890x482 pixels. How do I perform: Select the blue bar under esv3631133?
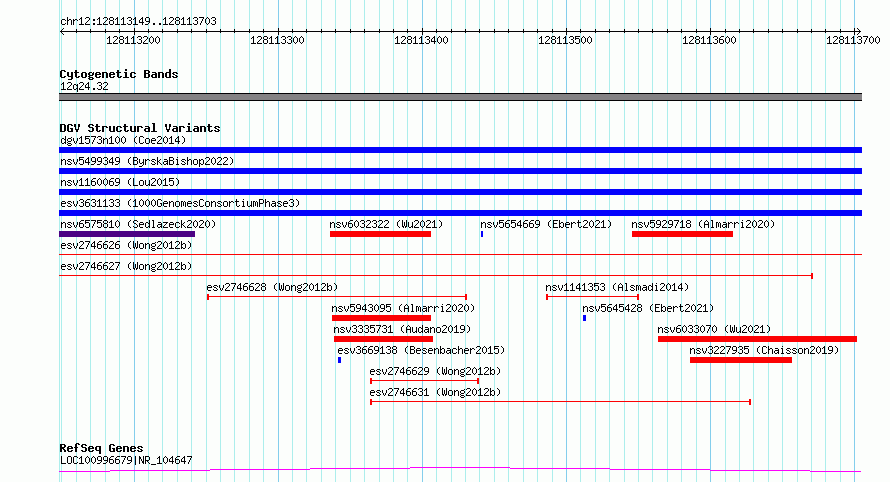click(x=460, y=213)
